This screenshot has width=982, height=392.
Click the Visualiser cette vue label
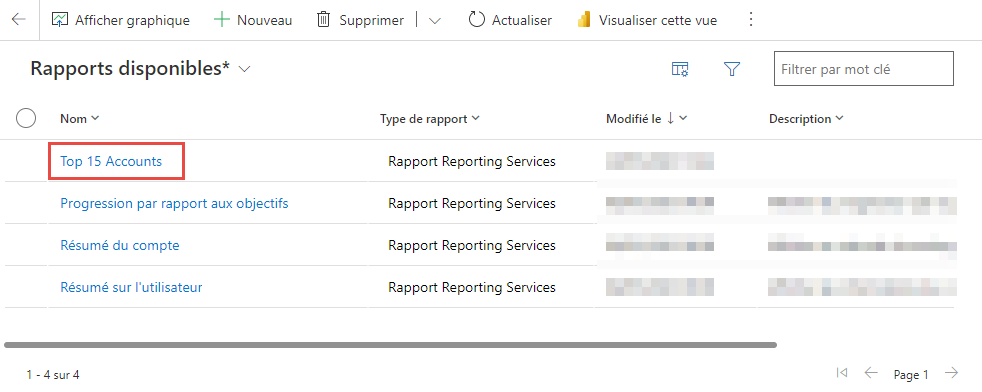(x=658, y=21)
